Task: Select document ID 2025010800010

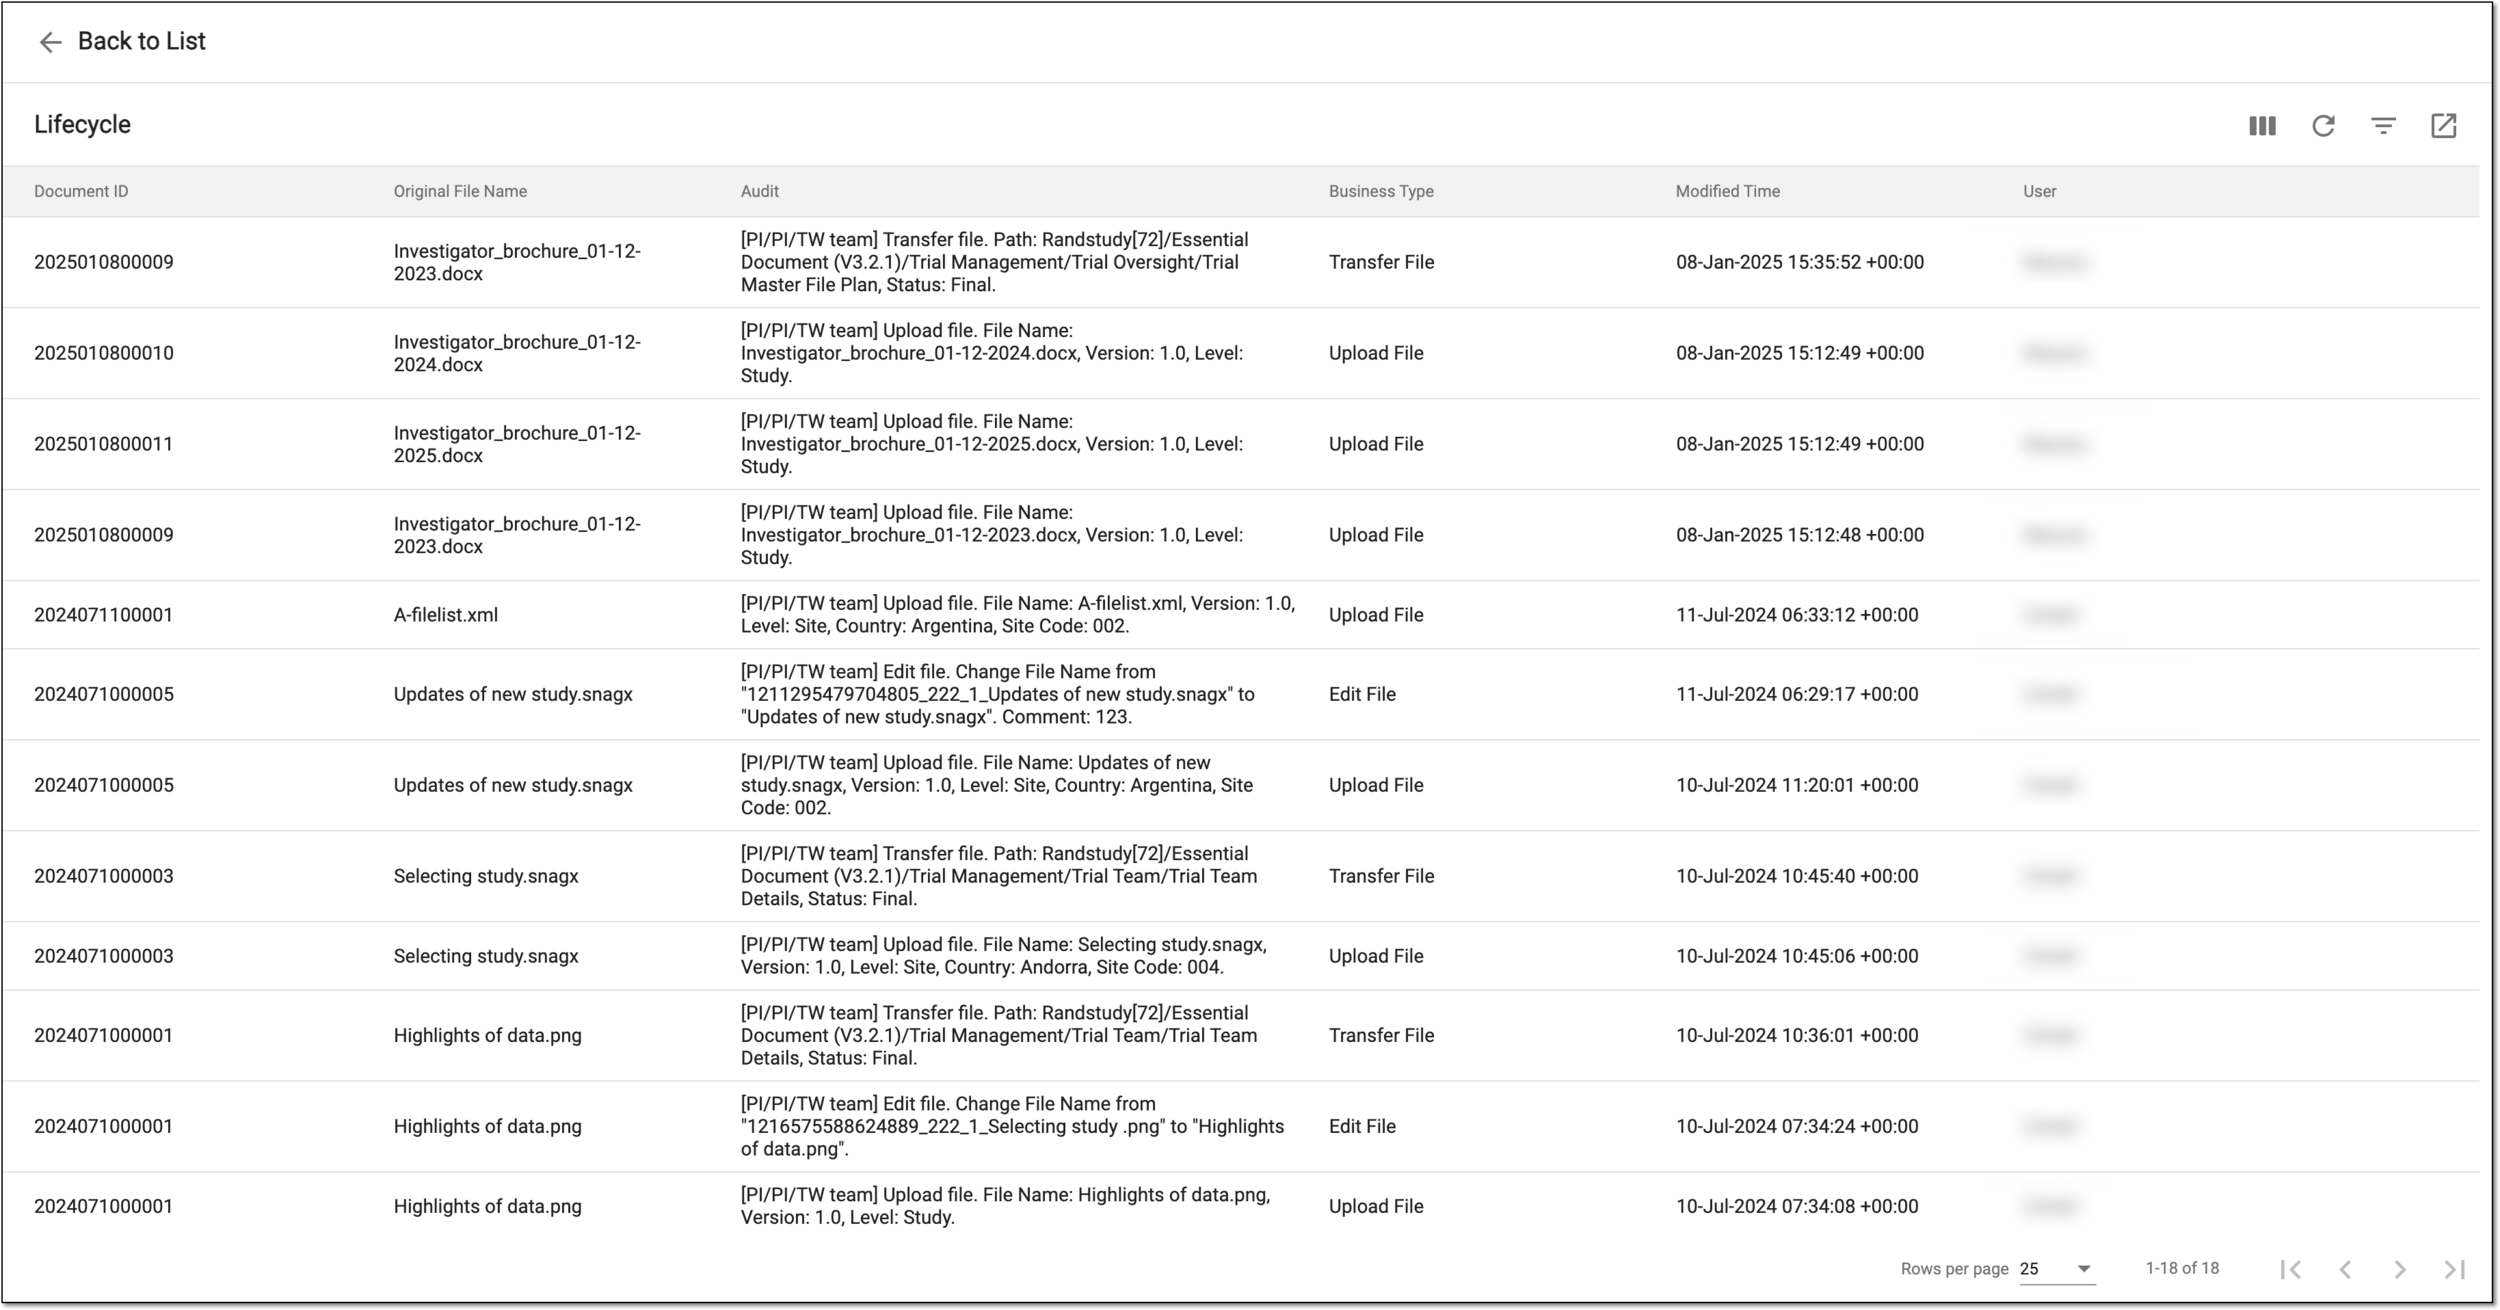Action: (104, 353)
